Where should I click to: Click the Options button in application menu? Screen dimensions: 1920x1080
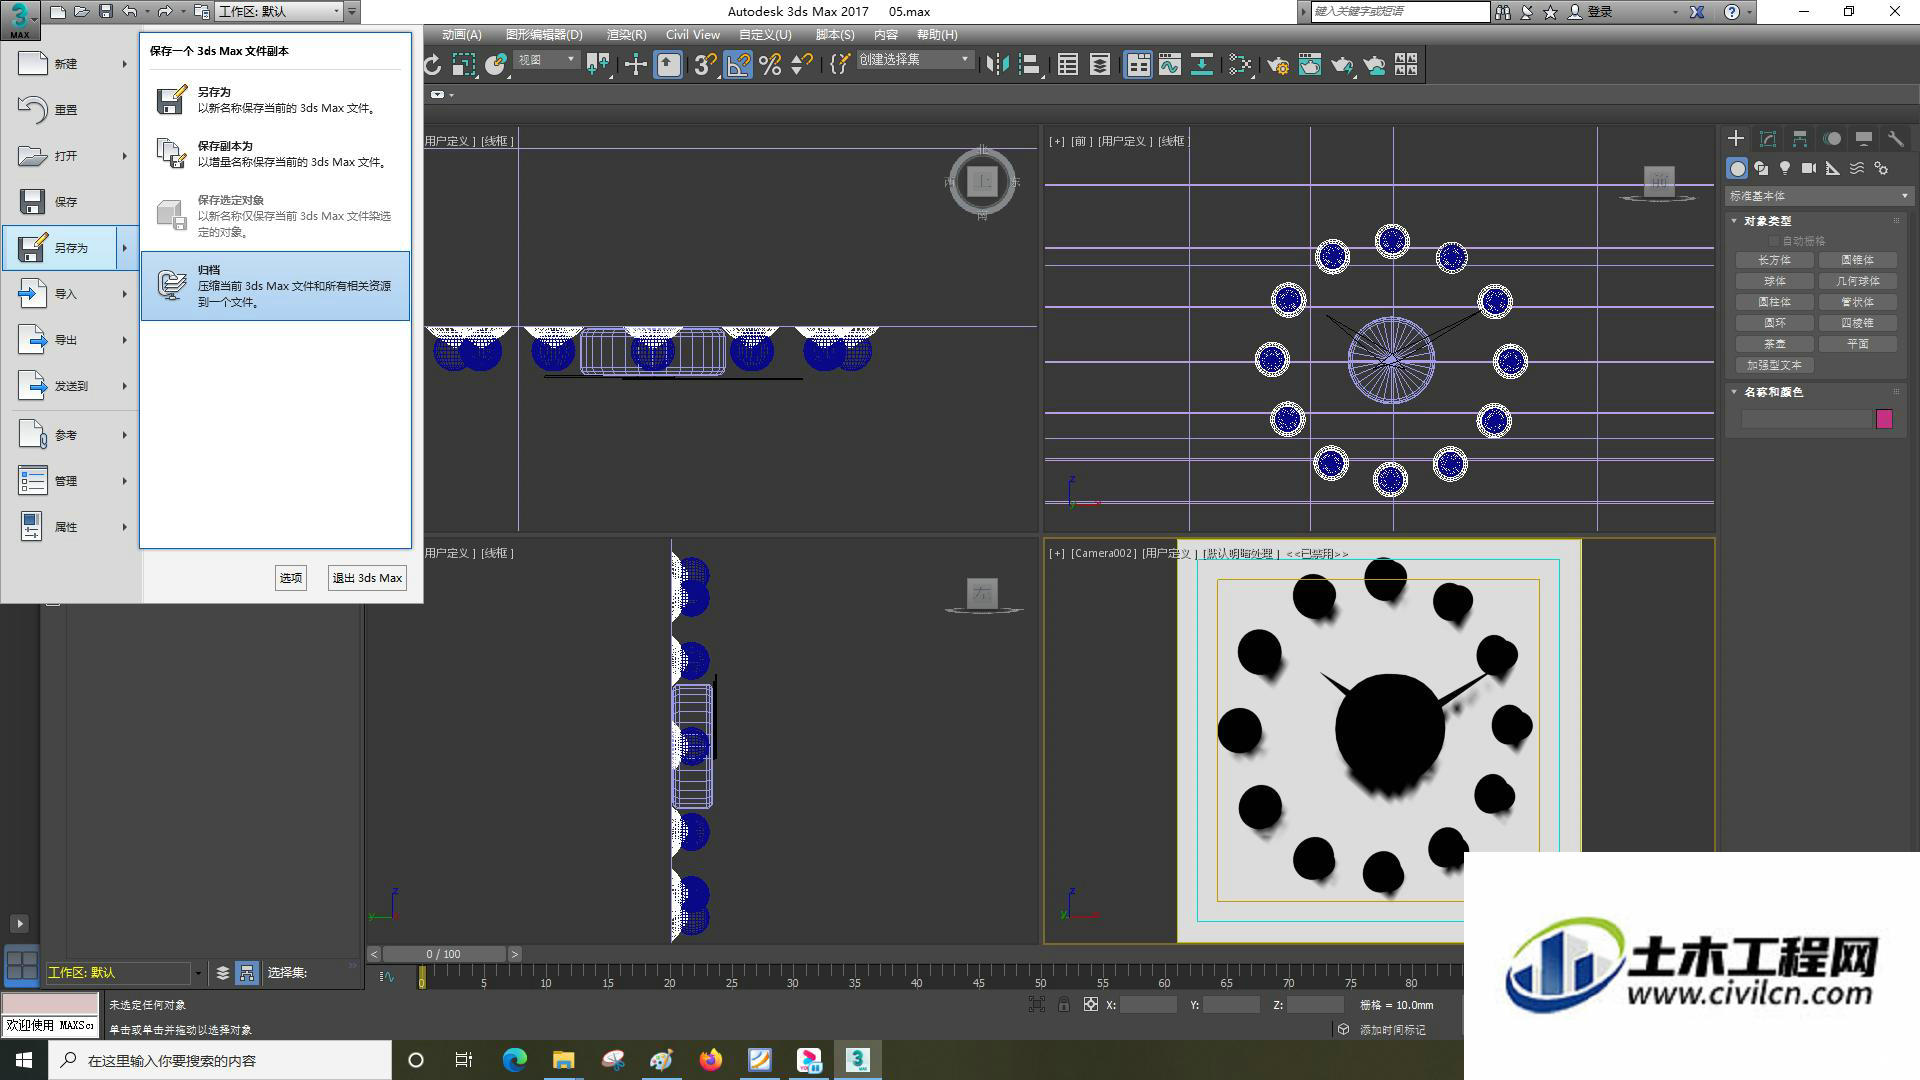point(291,578)
